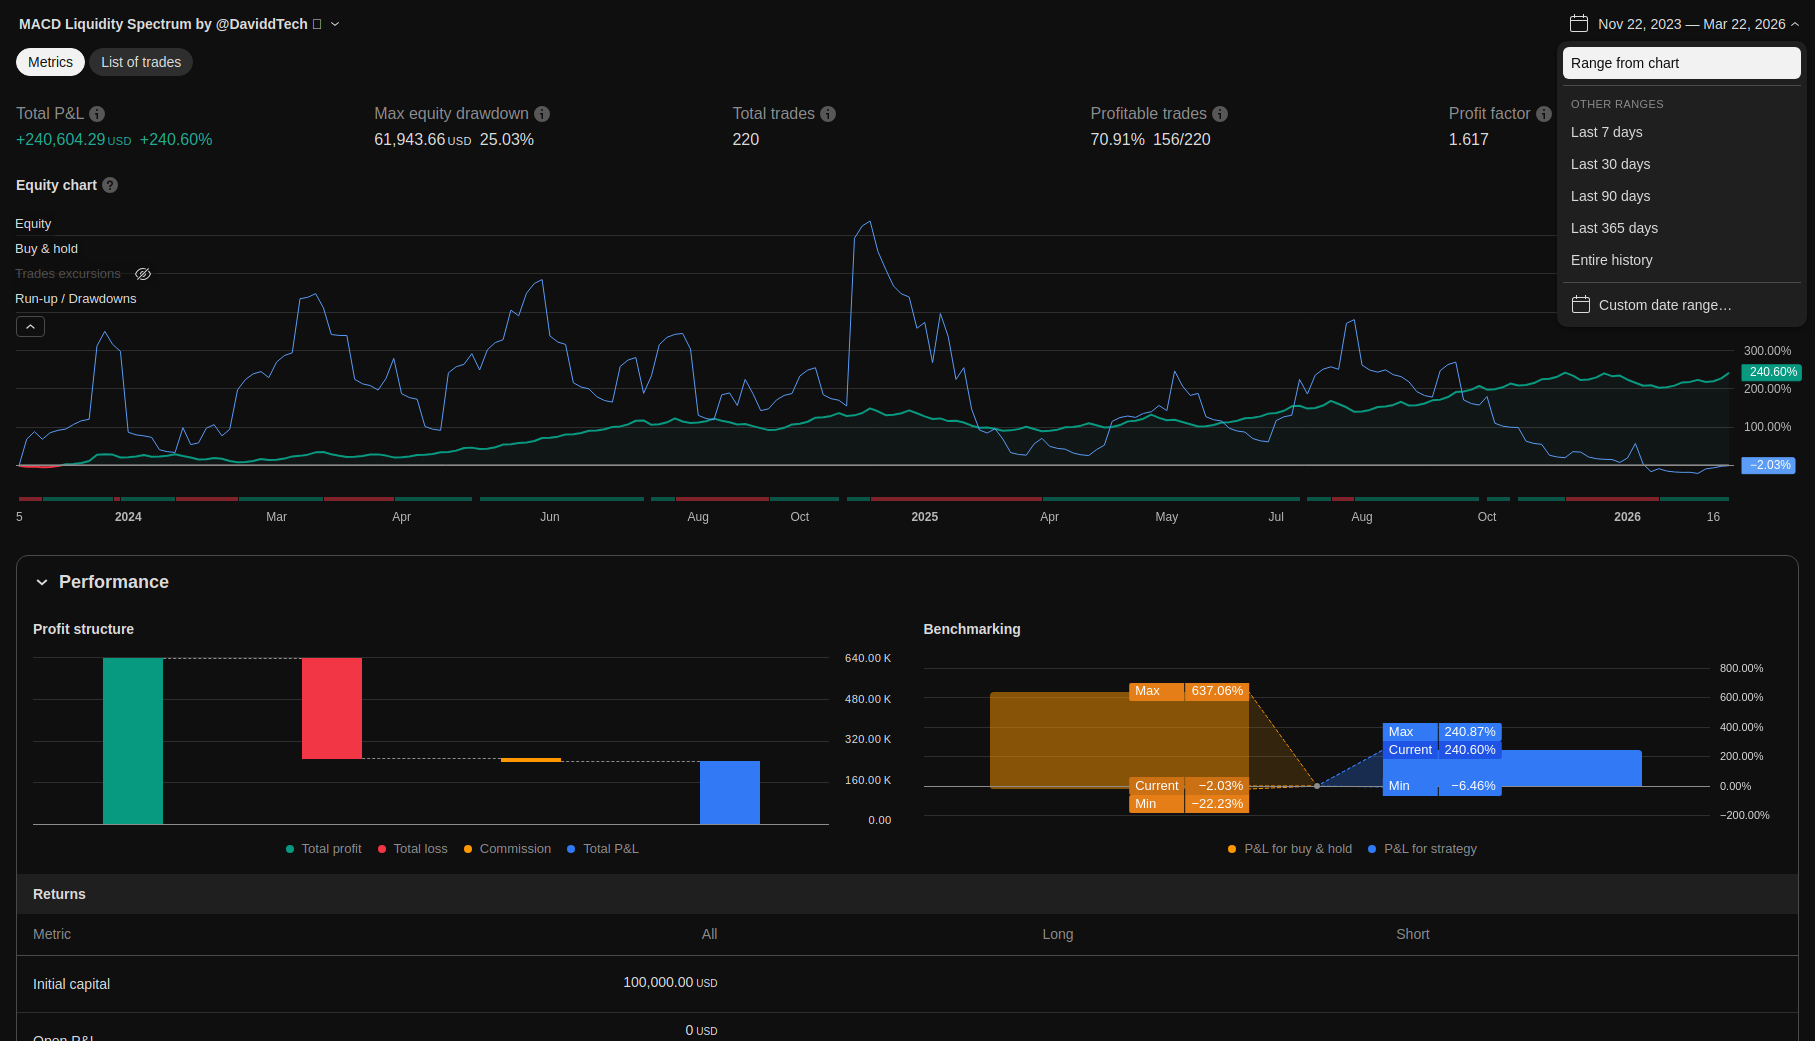Viewport: 1815px width, 1041px height.
Task: Select Last 30 days range
Action: [x=1610, y=164]
